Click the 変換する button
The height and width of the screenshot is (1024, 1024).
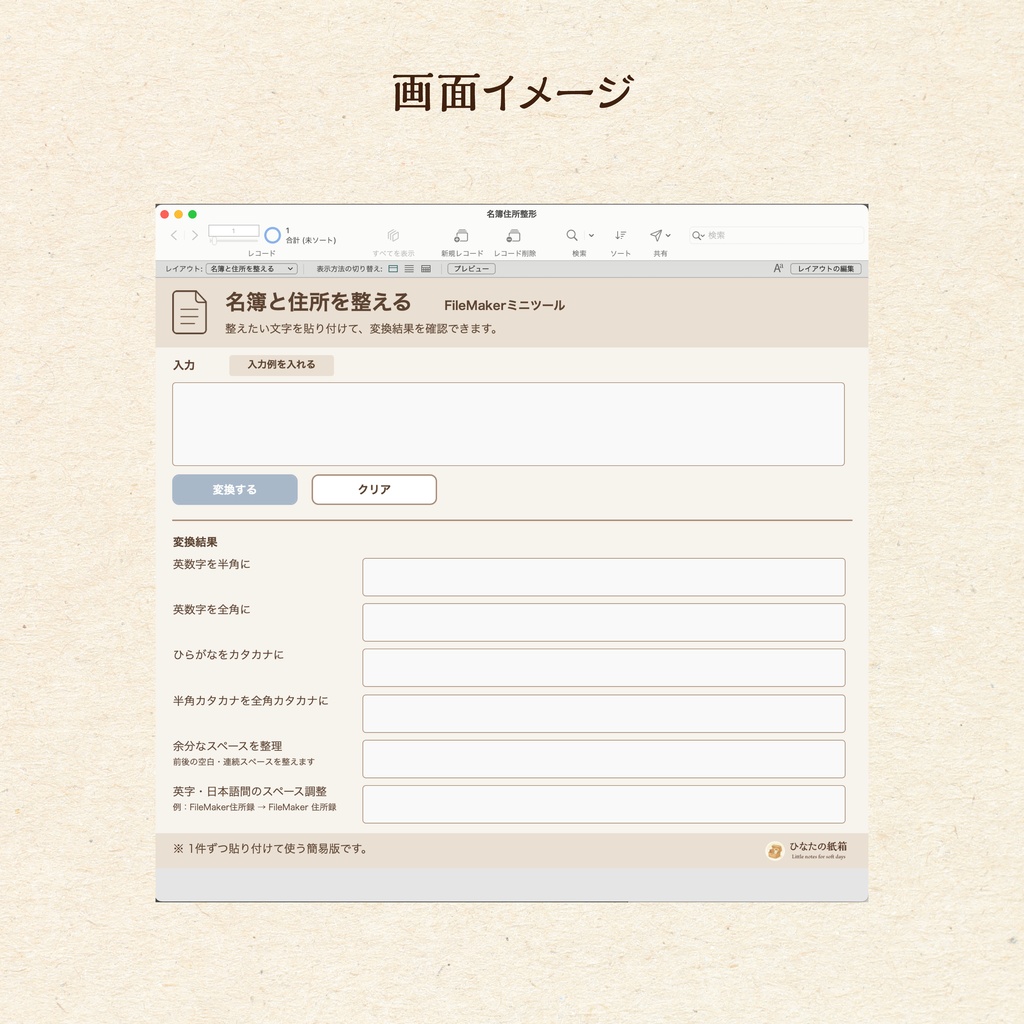point(235,489)
